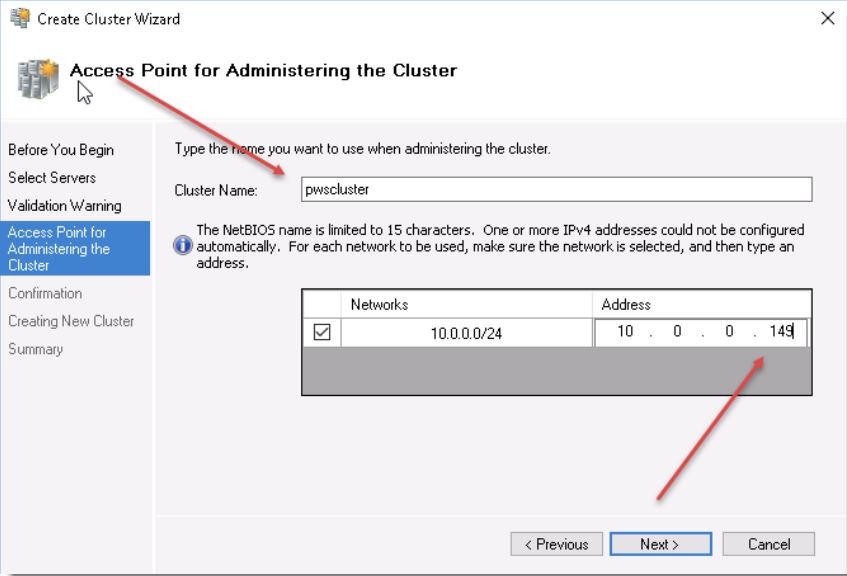
Task: Click the first octet 10 of address
Action: pos(625,331)
